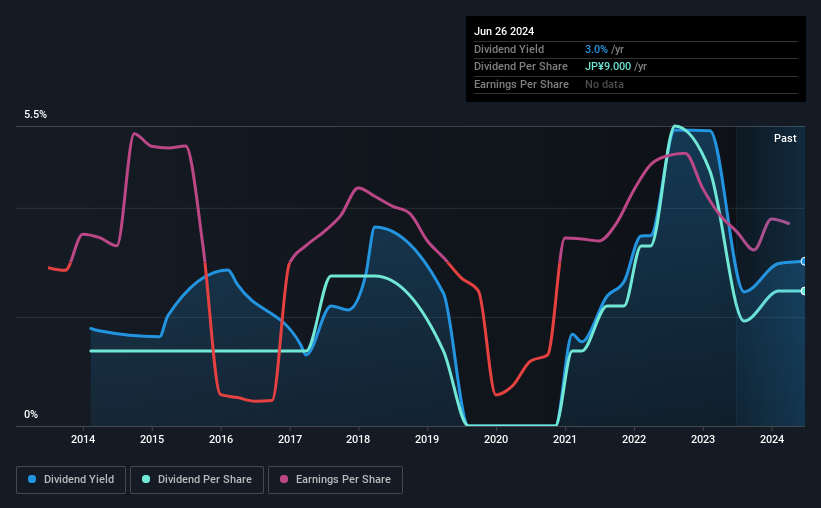Click the Earnings Per Share label in tooltip
Image resolution: width=821 pixels, height=508 pixels.
522,84
